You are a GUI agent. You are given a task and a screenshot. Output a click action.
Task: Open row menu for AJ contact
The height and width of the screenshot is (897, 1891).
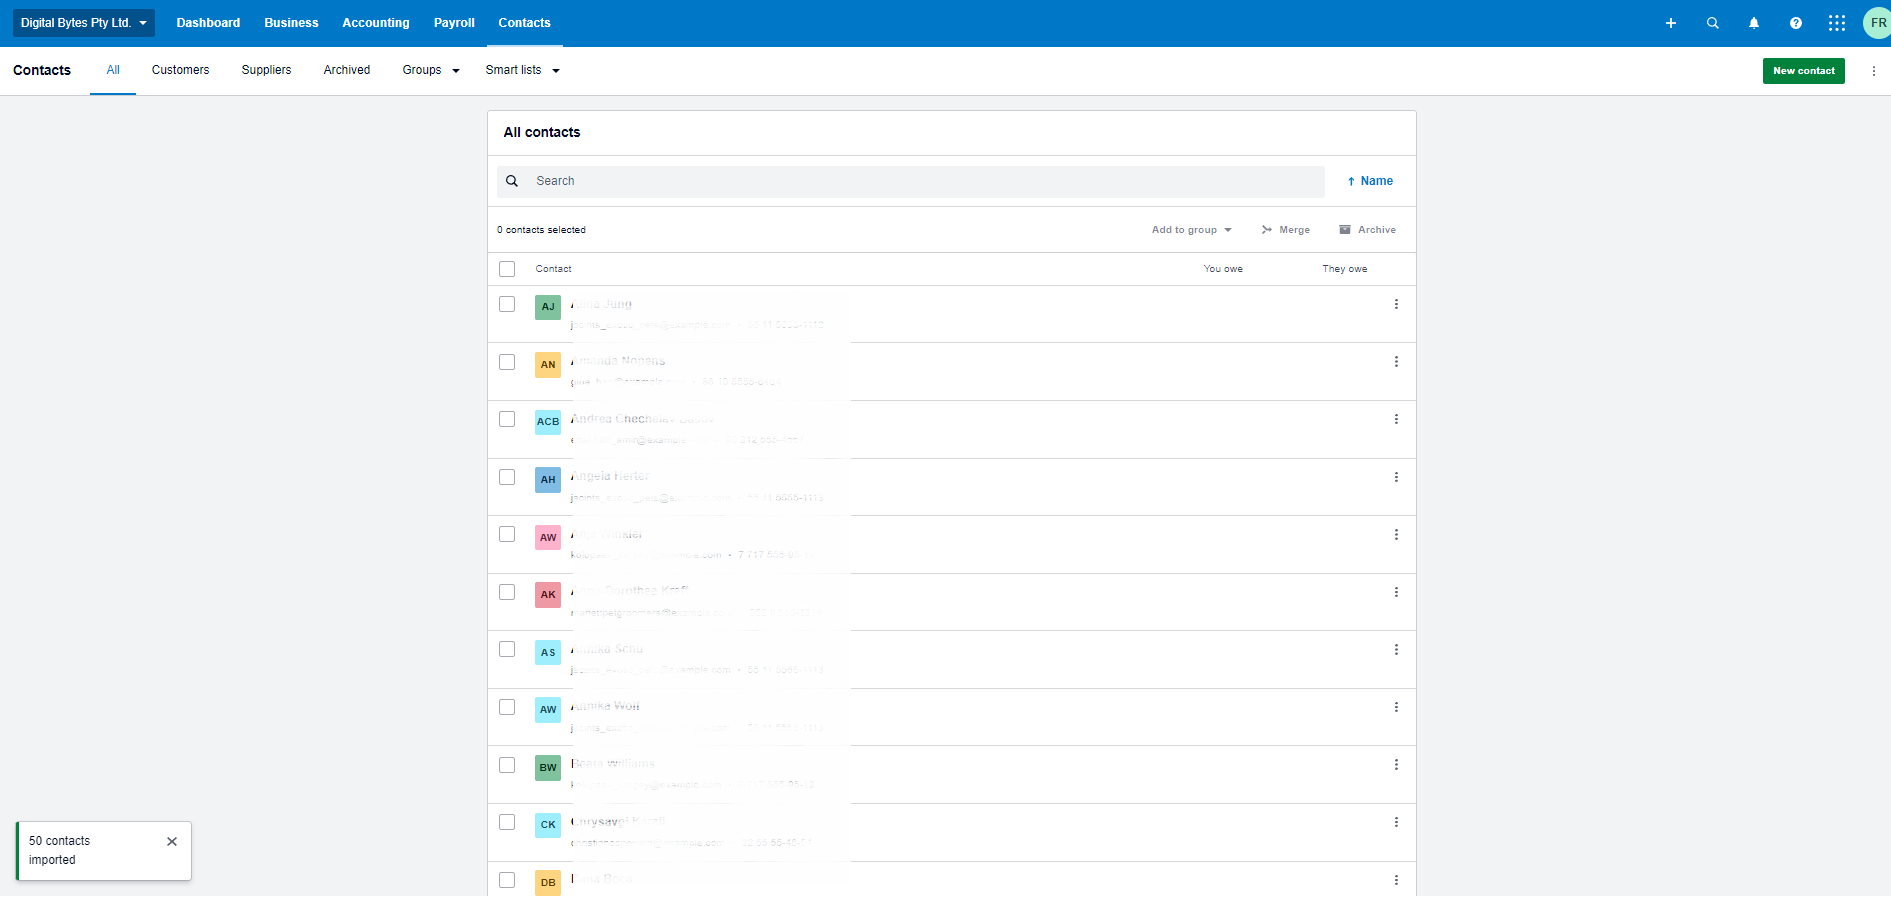pyautogui.click(x=1396, y=304)
